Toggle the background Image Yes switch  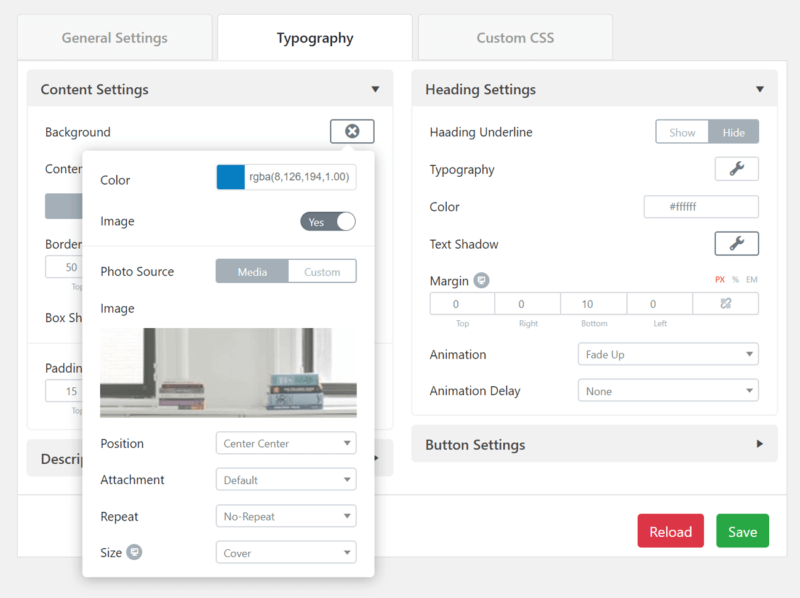point(328,222)
